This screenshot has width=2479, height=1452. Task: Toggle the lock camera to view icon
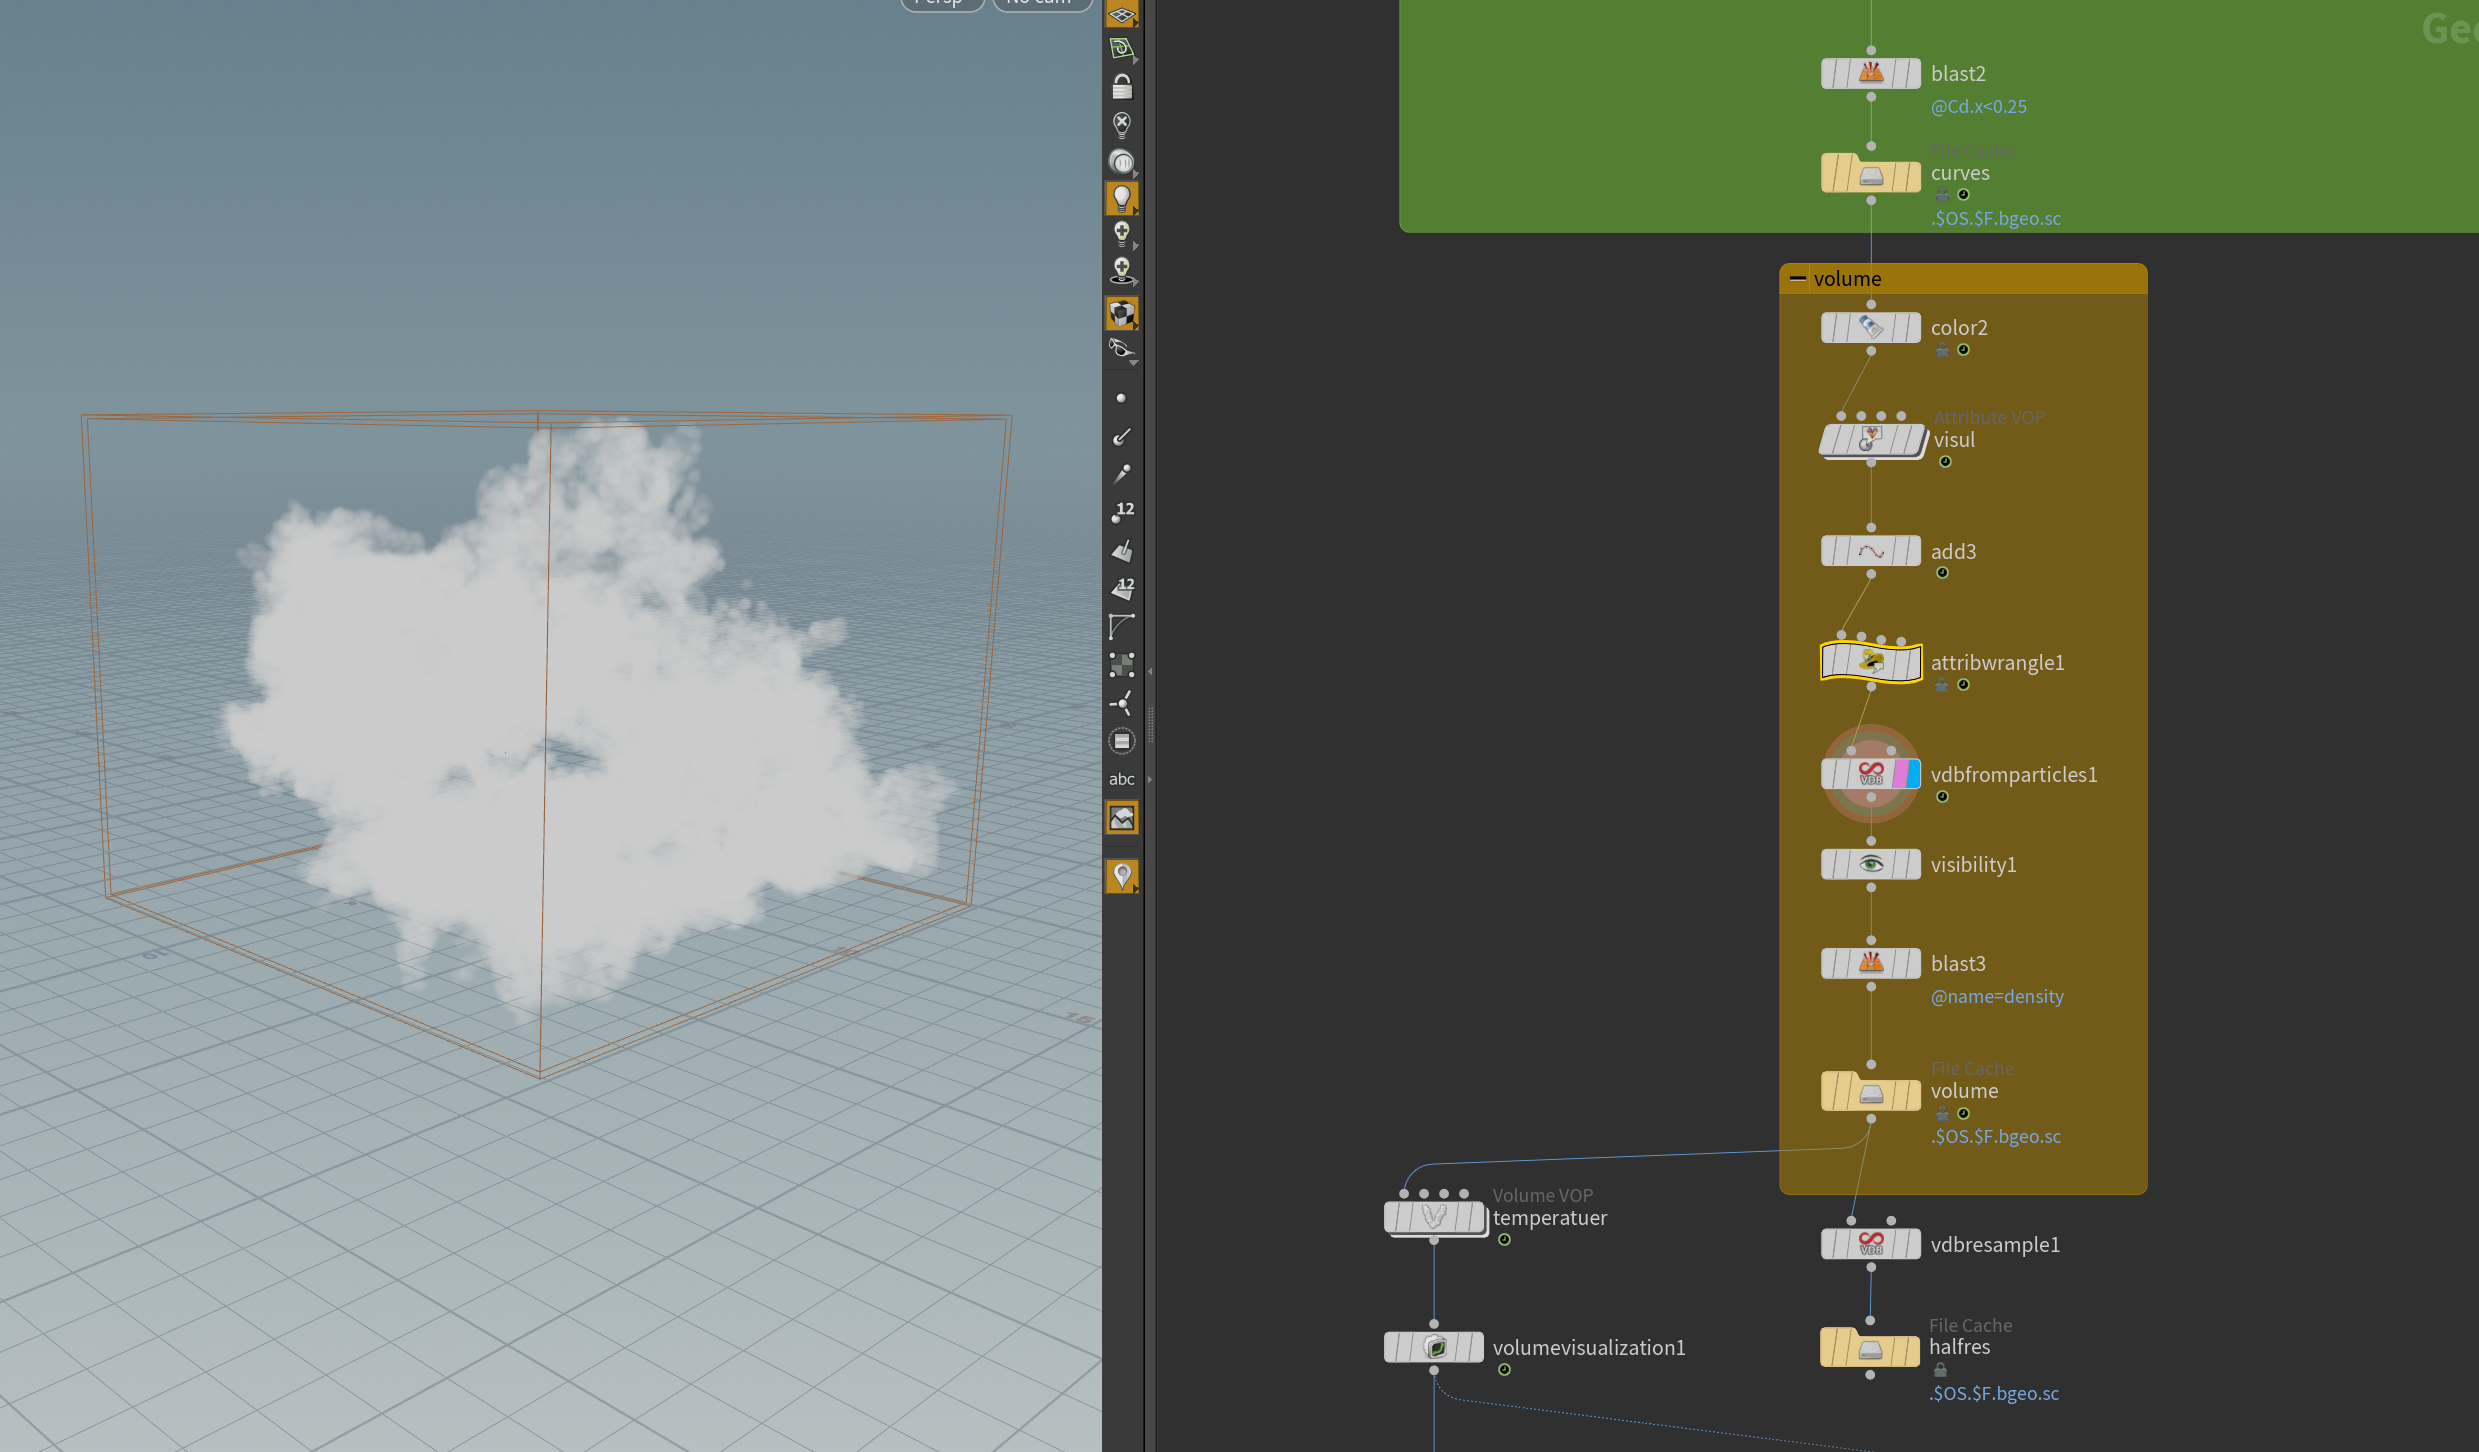point(1122,88)
